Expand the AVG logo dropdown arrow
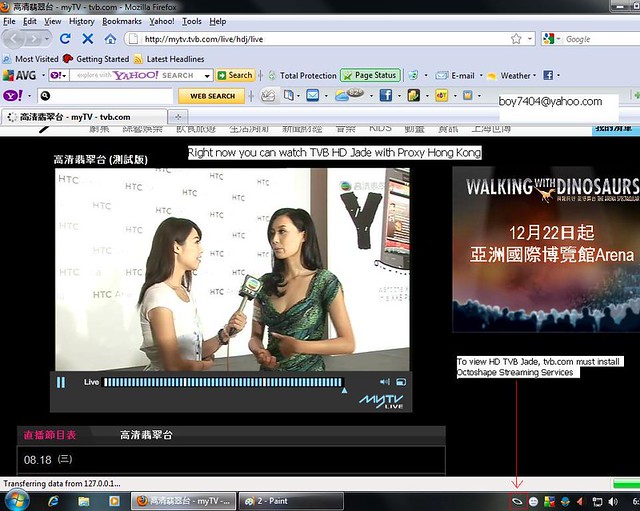Viewport: 640px width, 511px height. [43, 76]
